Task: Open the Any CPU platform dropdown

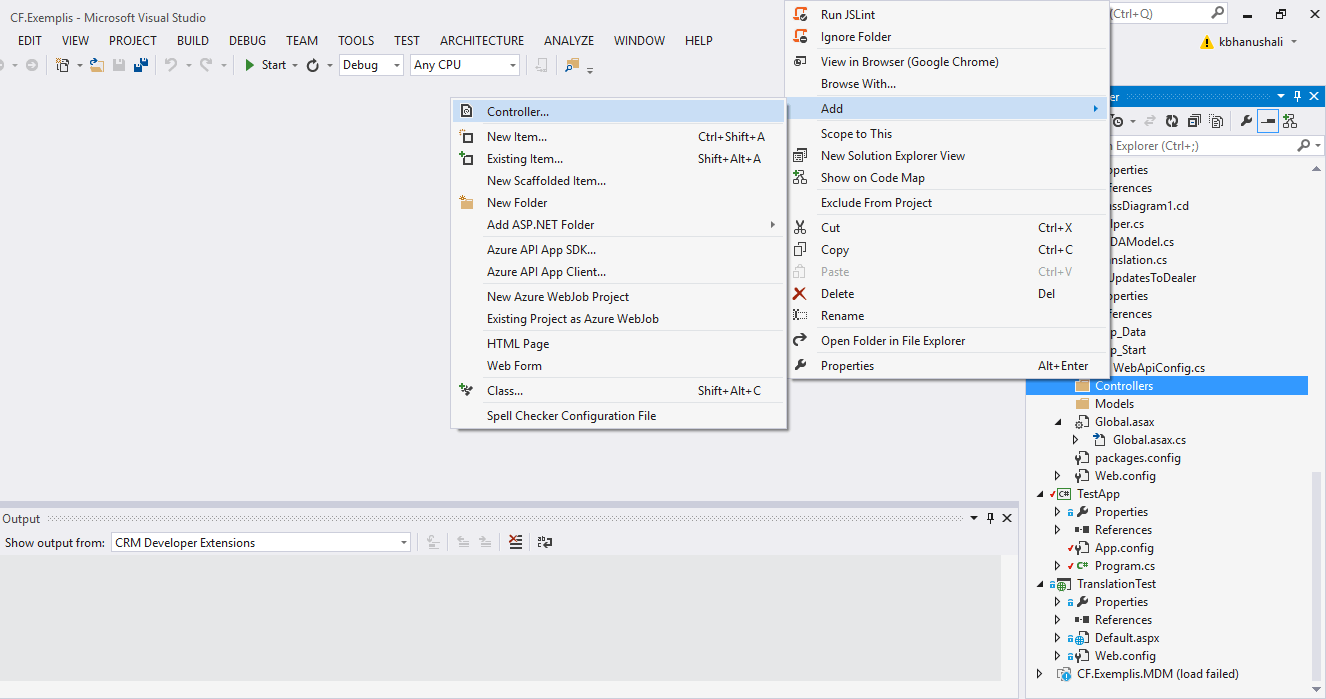Action: [x=513, y=65]
